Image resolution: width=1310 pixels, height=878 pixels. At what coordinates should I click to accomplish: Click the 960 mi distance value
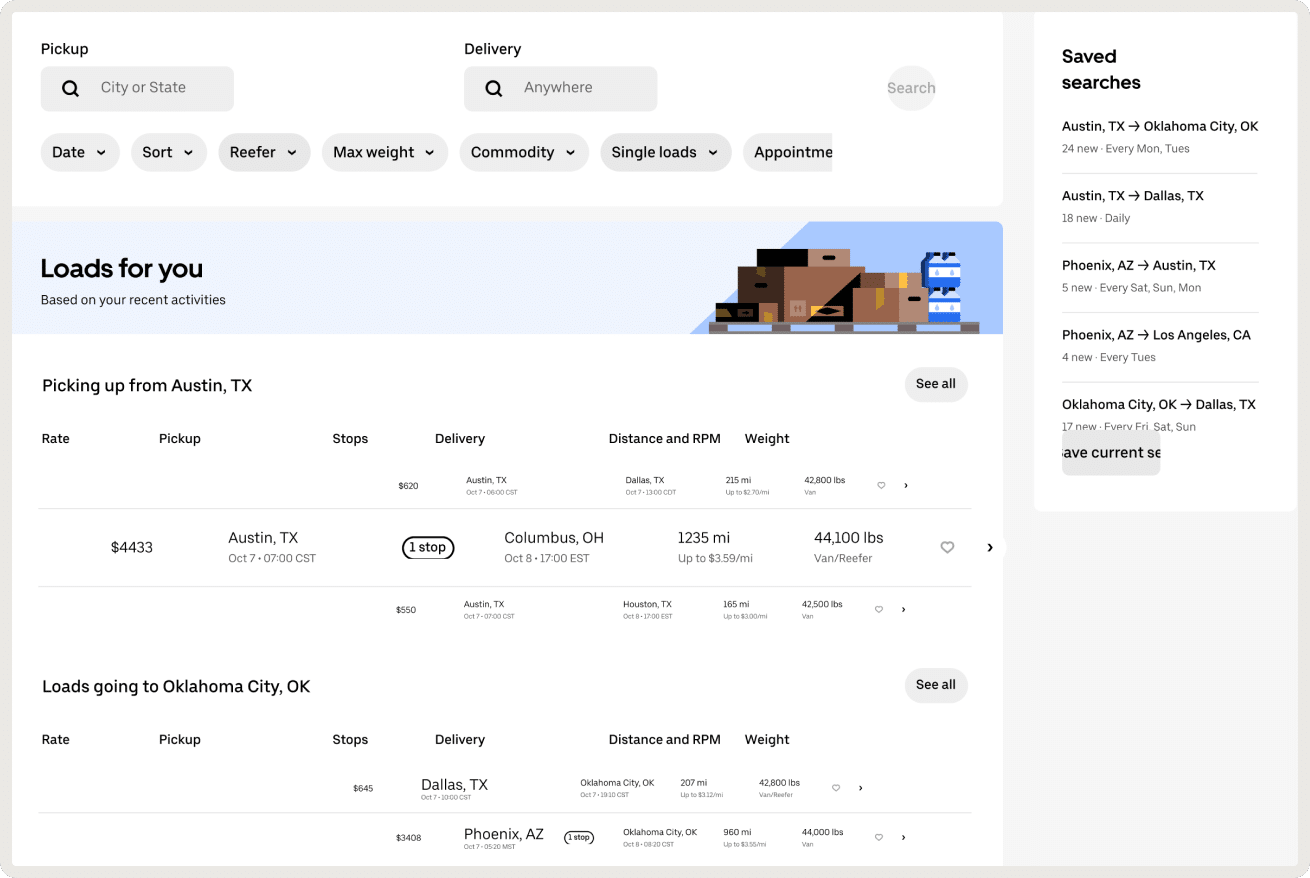click(x=737, y=832)
